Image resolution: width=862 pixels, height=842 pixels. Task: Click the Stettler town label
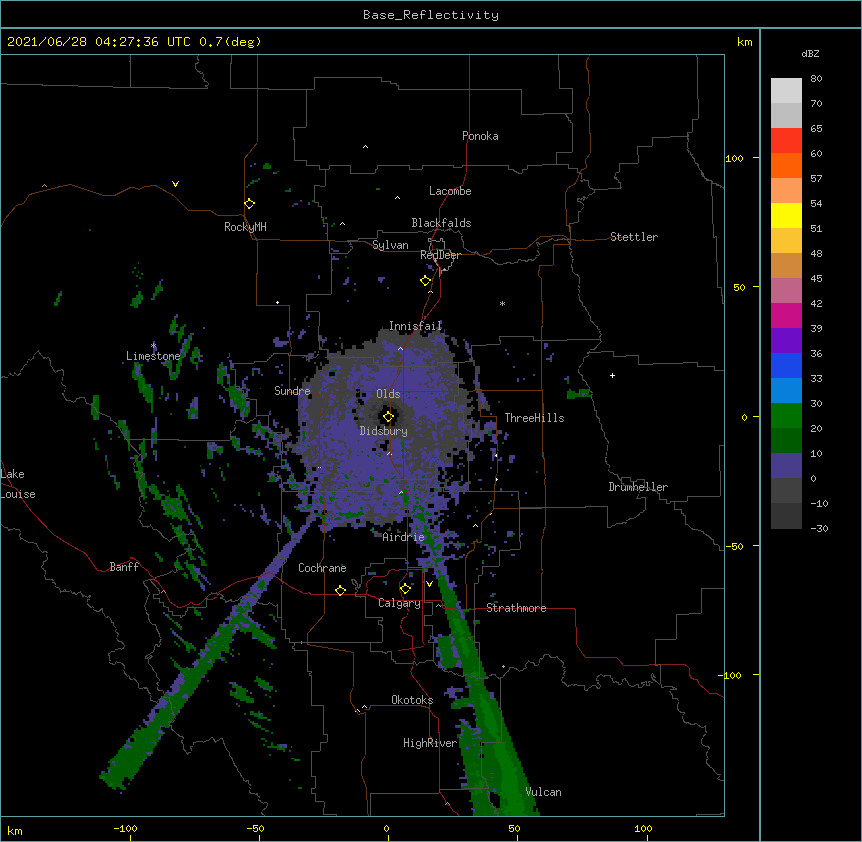click(x=634, y=237)
